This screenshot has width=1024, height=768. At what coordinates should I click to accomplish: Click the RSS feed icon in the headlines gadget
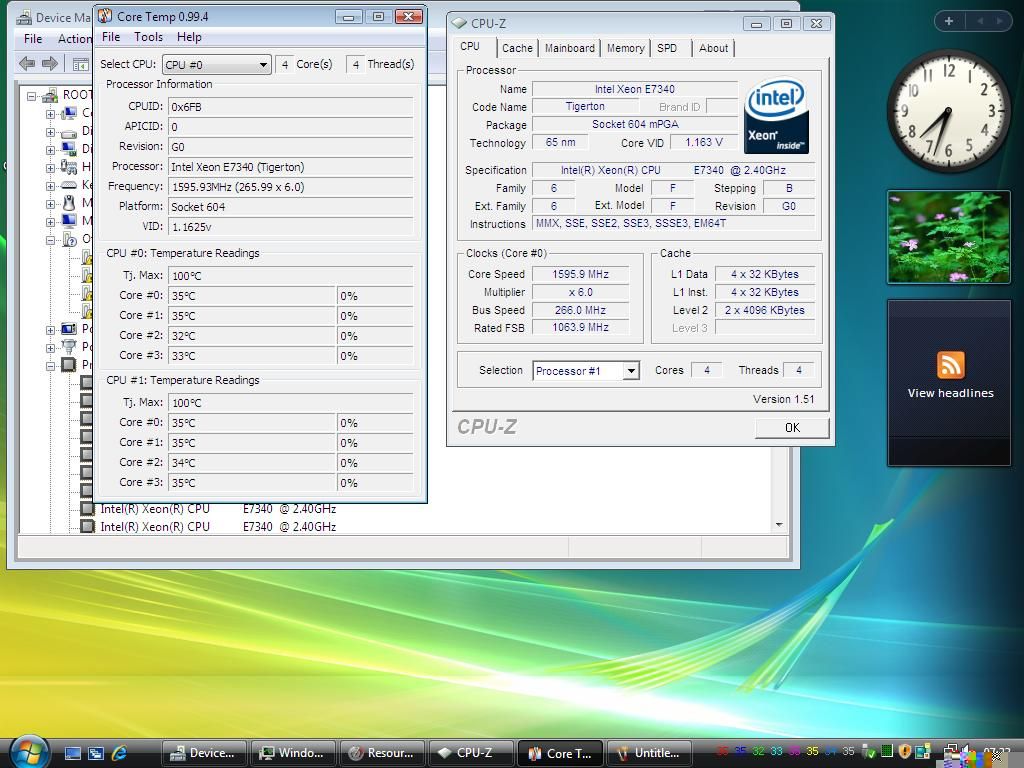950,364
